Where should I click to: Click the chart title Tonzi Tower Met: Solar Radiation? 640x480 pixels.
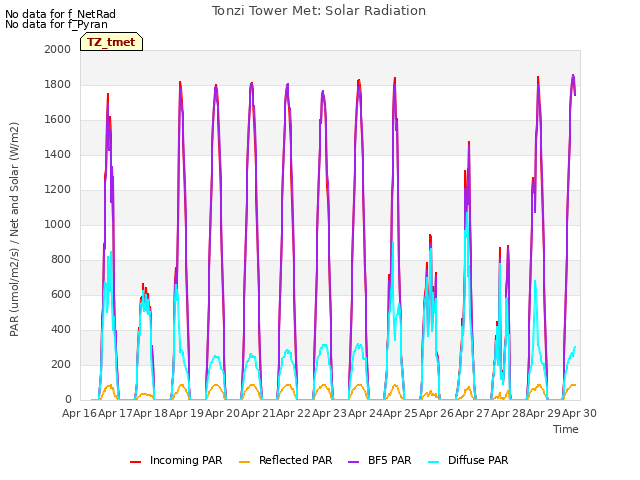click(x=319, y=11)
